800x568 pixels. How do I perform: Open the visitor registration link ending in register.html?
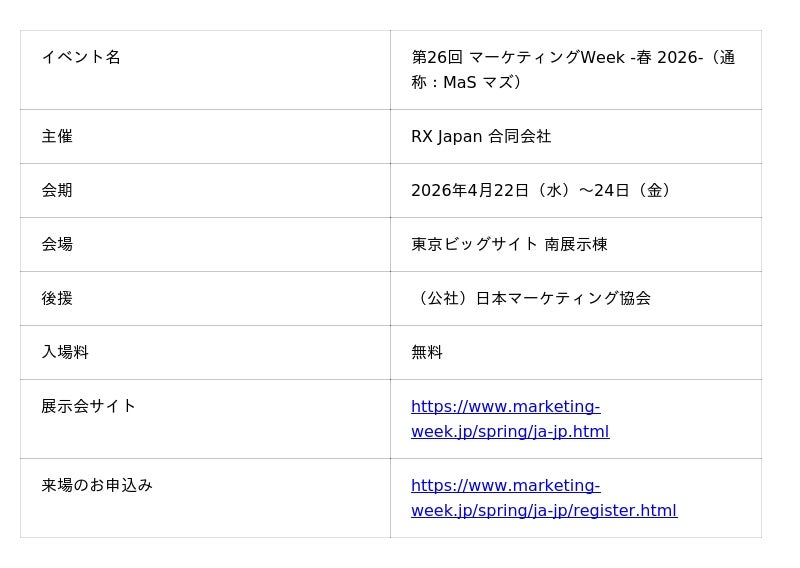(x=543, y=498)
